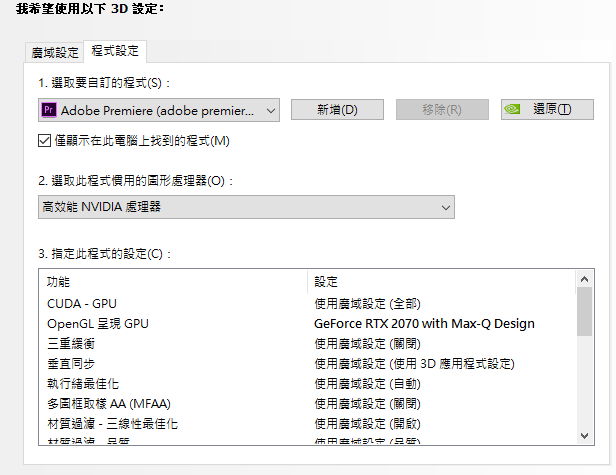
Task: Click the settings list scrollbar thumb
Action: point(584,311)
